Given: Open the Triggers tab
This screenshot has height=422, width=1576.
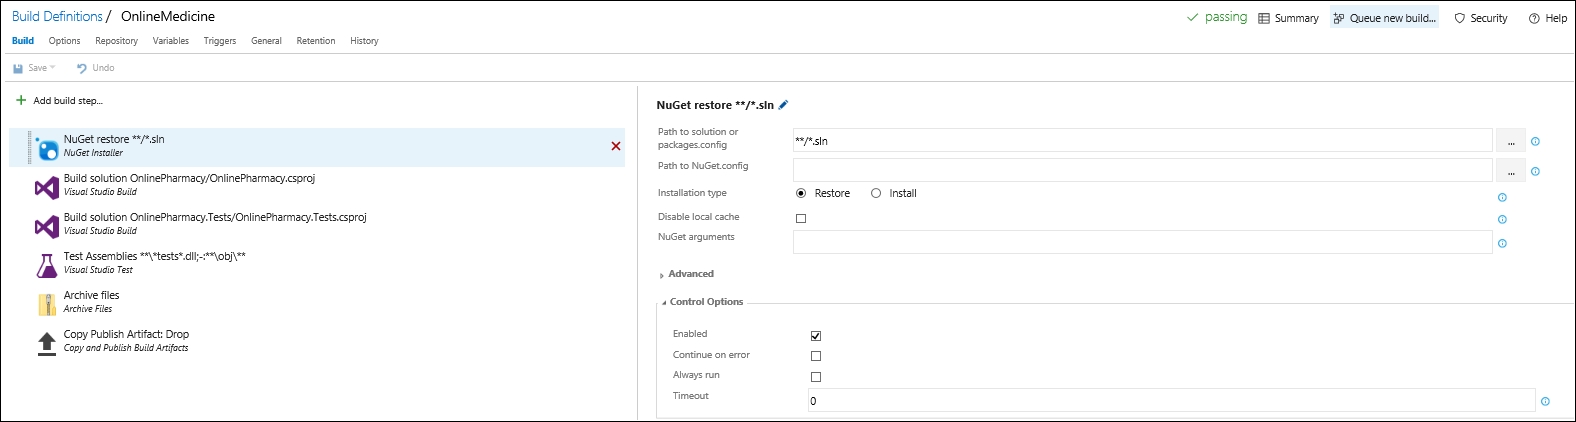Looking at the screenshot, I should tap(220, 41).
